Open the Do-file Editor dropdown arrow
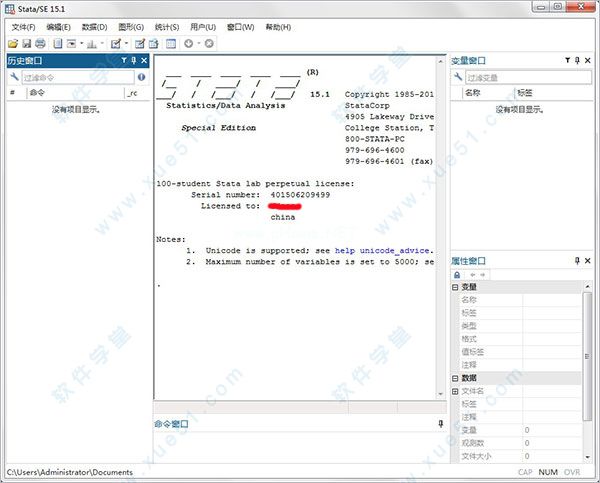This screenshot has height=483, width=600. click(x=126, y=44)
